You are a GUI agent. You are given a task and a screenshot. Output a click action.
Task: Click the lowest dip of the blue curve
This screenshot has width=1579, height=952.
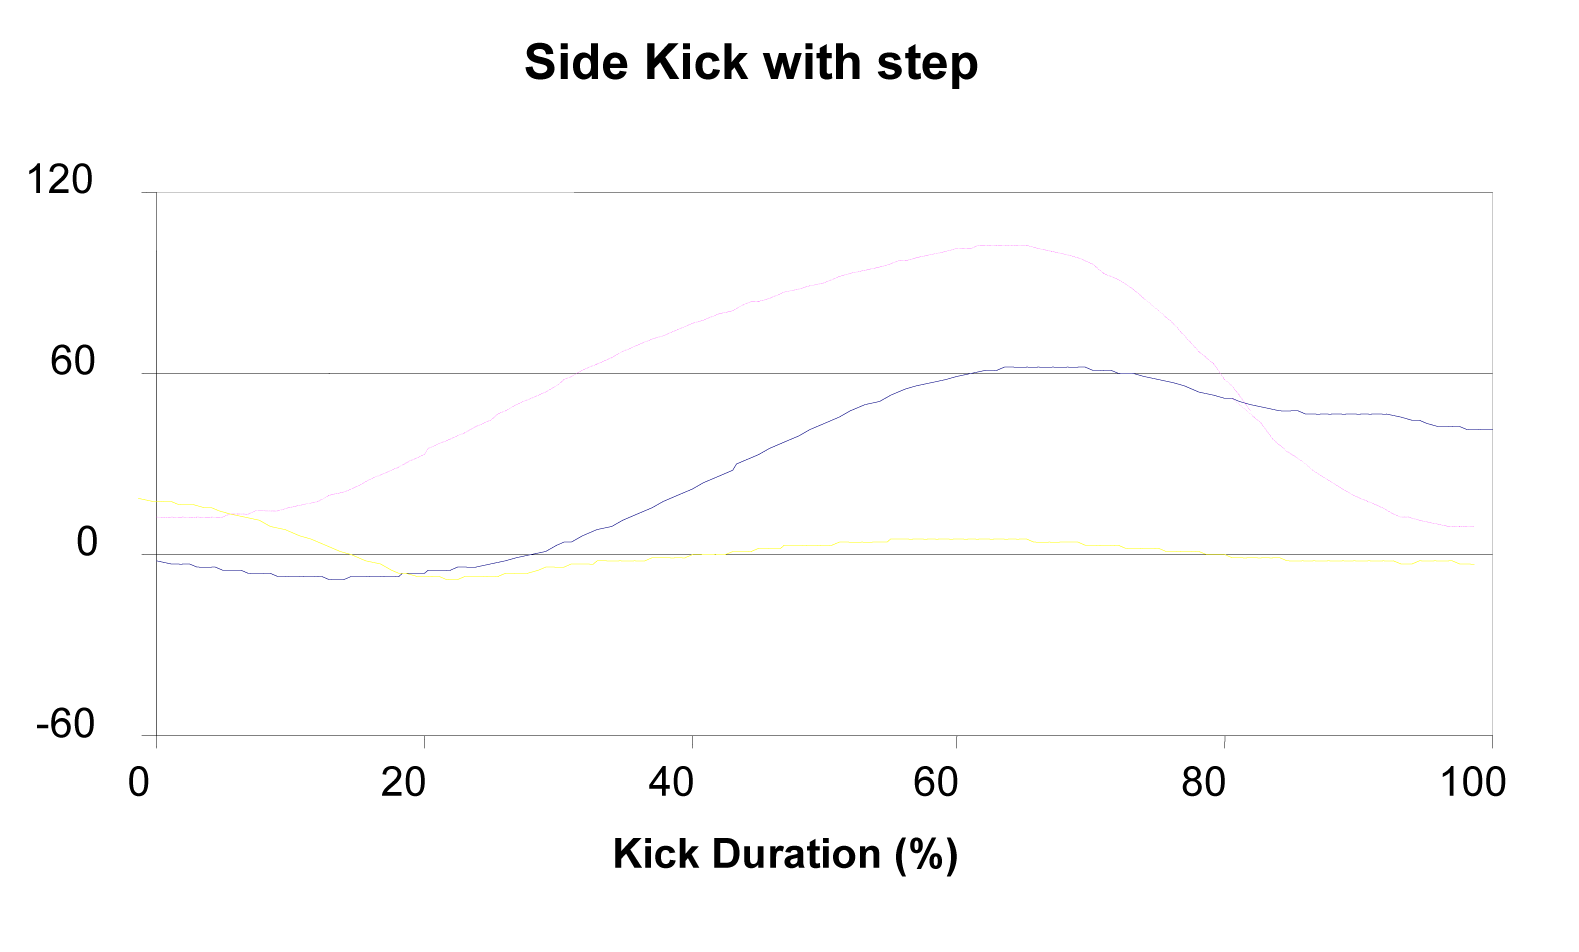[x=335, y=579]
